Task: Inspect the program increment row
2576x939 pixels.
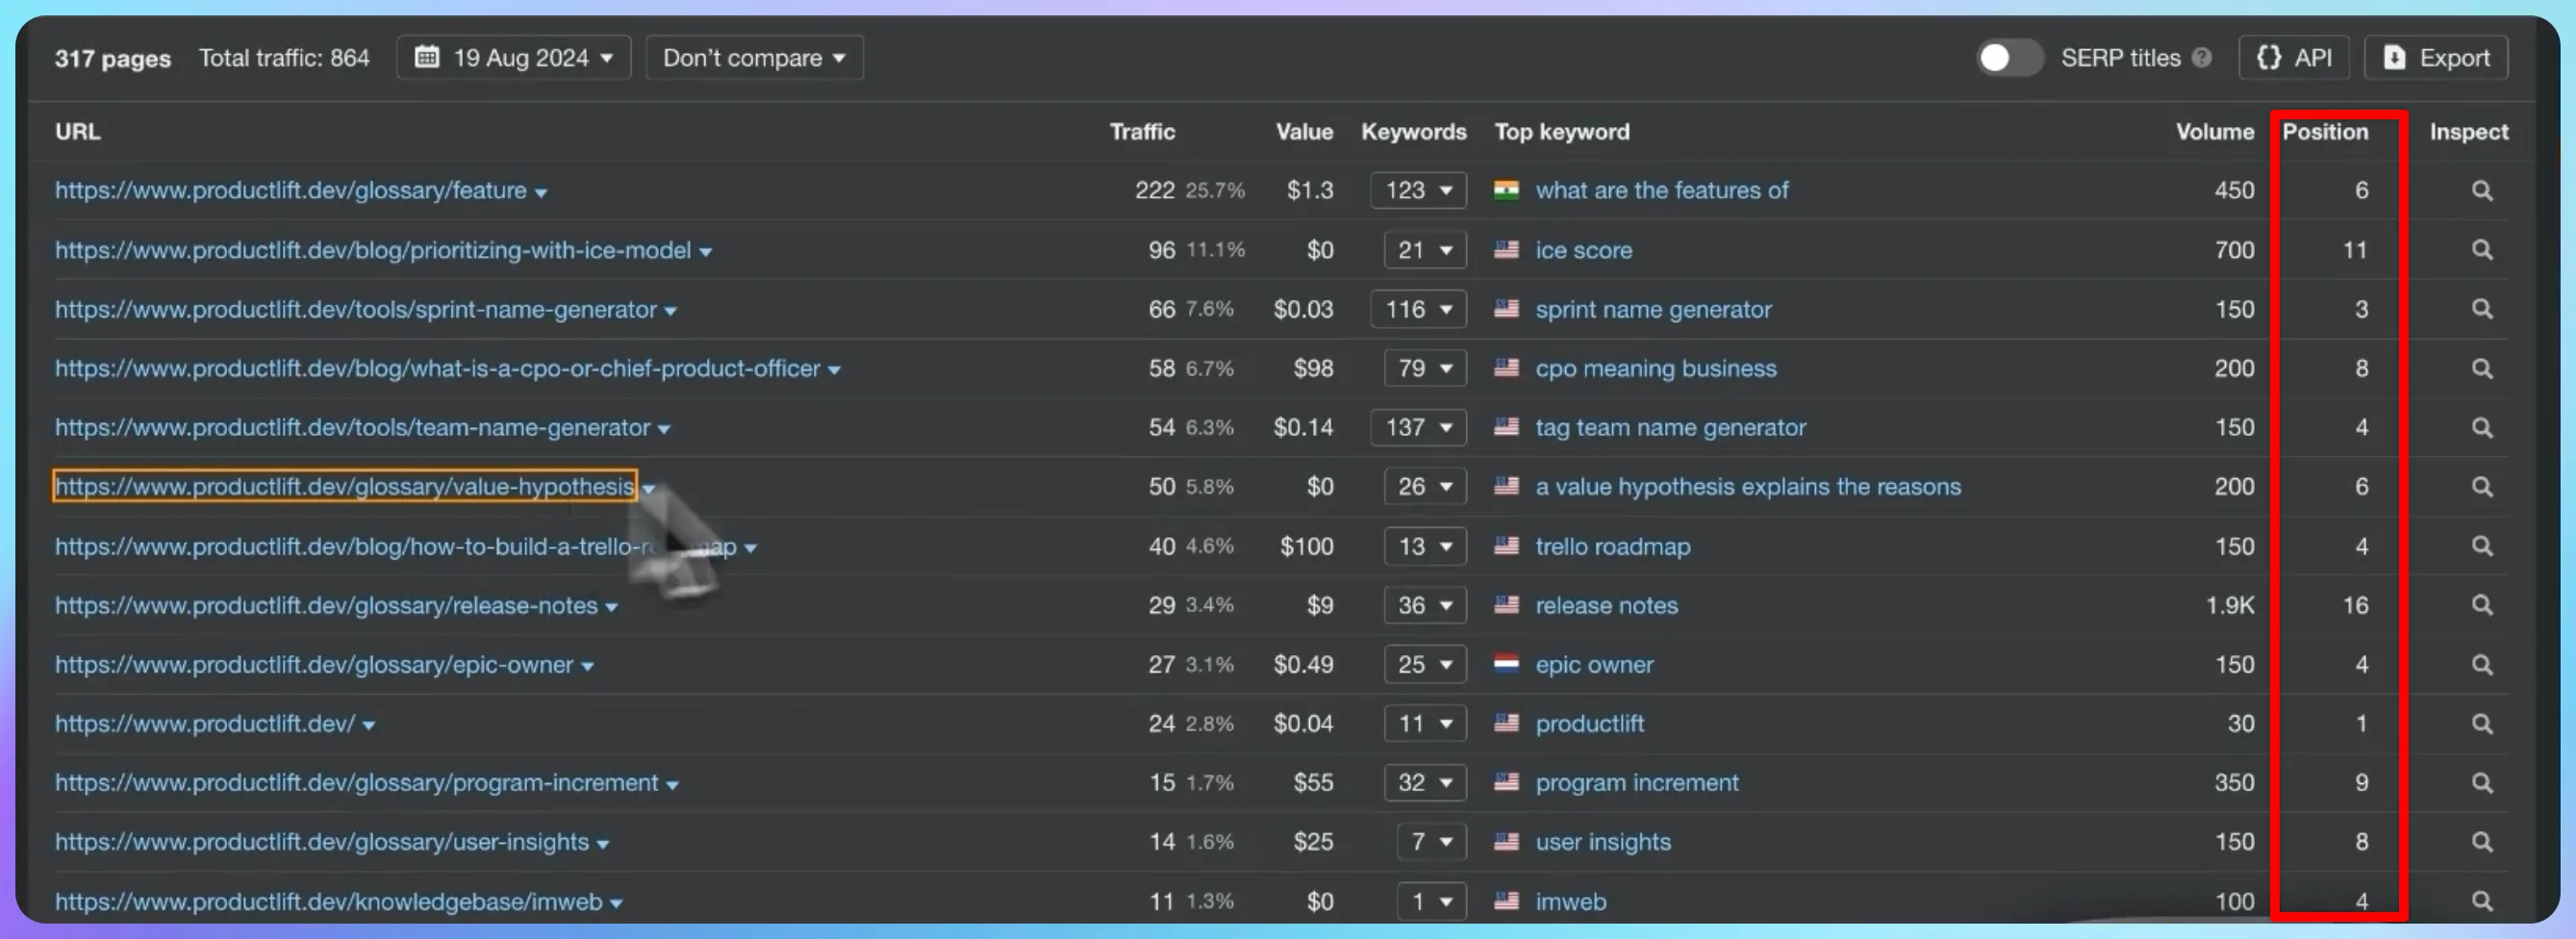Action: (2481, 782)
